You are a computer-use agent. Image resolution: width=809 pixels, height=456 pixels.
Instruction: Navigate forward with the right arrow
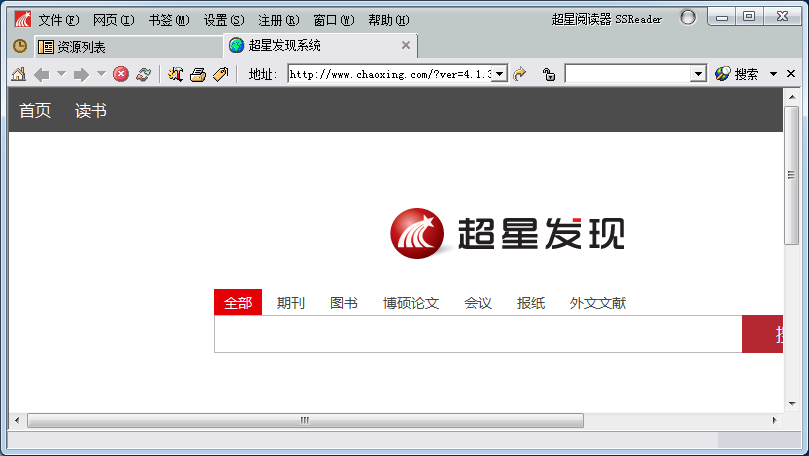coord(82,75)
